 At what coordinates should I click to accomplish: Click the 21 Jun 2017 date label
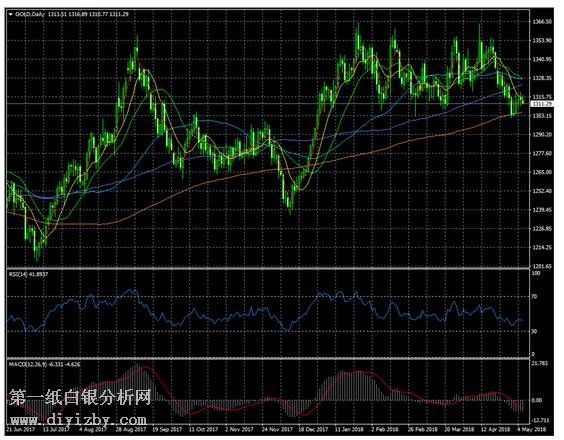[21, 429]
